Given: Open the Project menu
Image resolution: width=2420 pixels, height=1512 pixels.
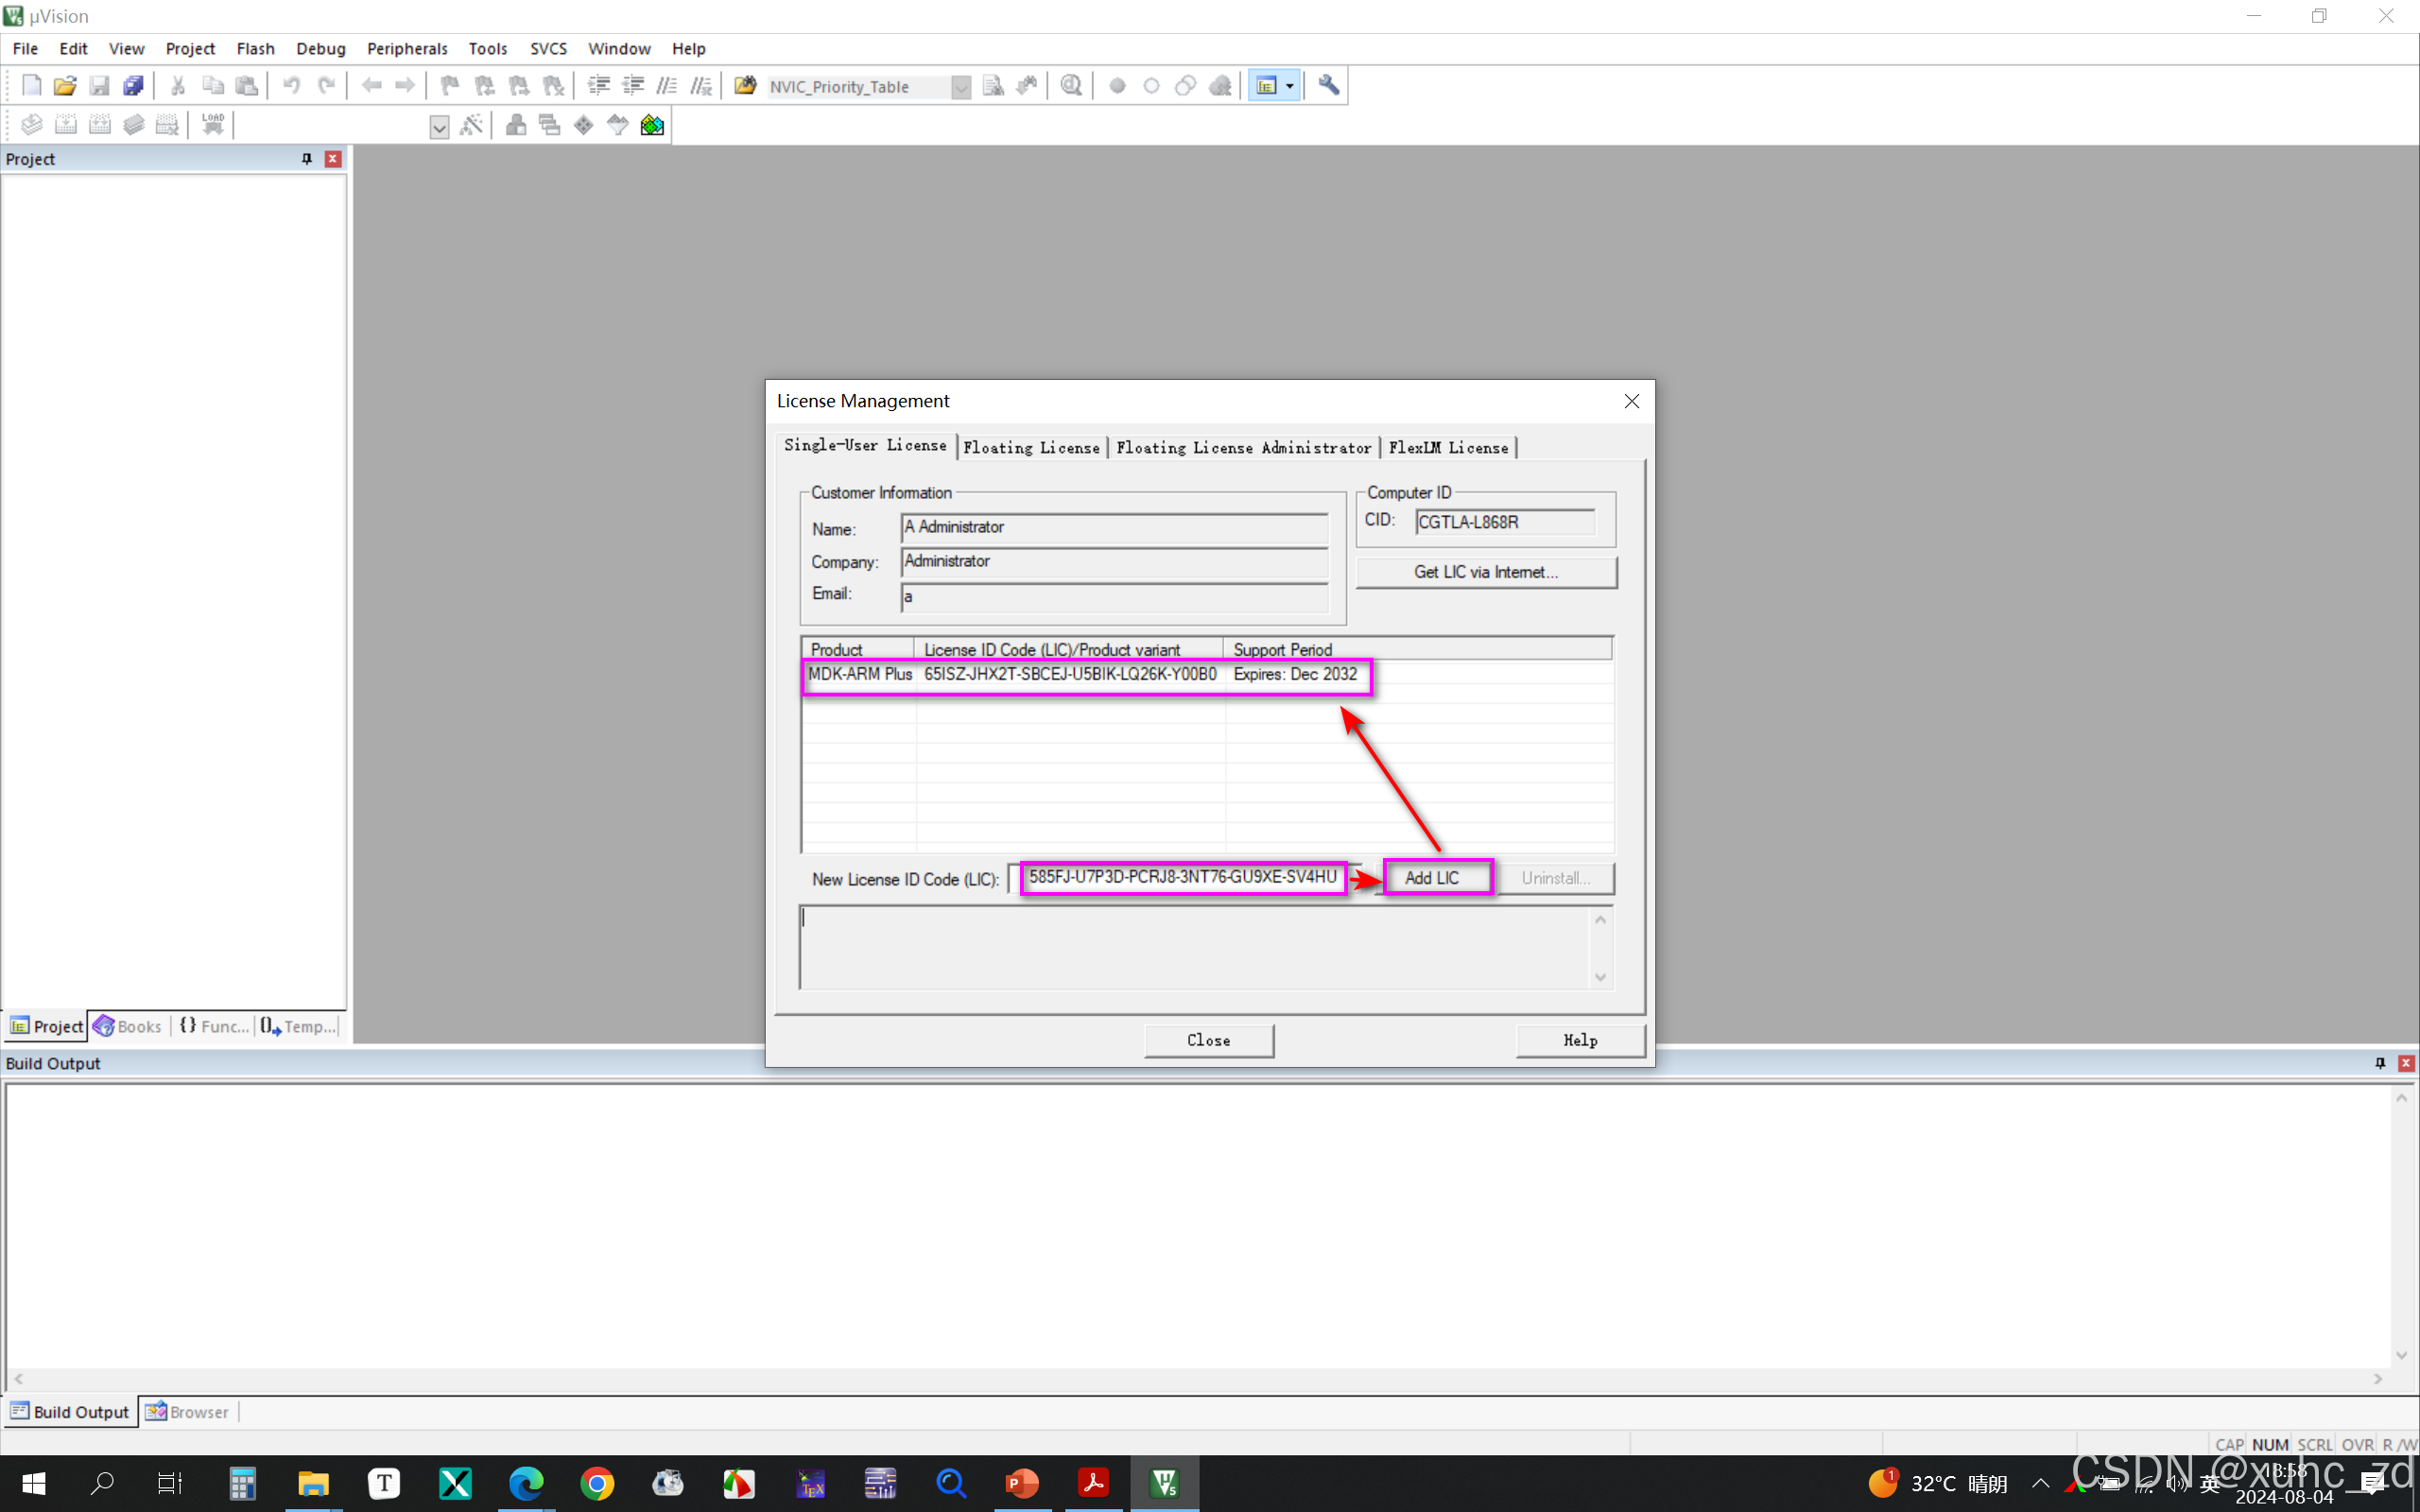Looking at the screenshot, I should coord(190,48).
